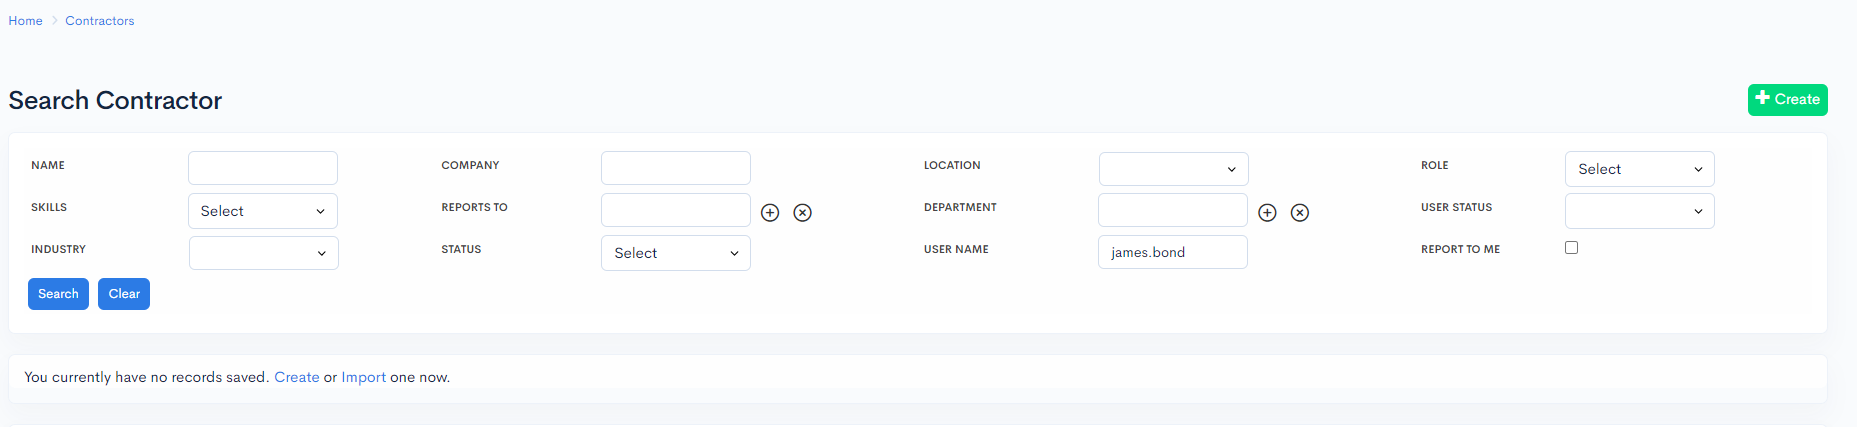
Task: Click the Import link in the no-records message
Action: click(363, 377)
